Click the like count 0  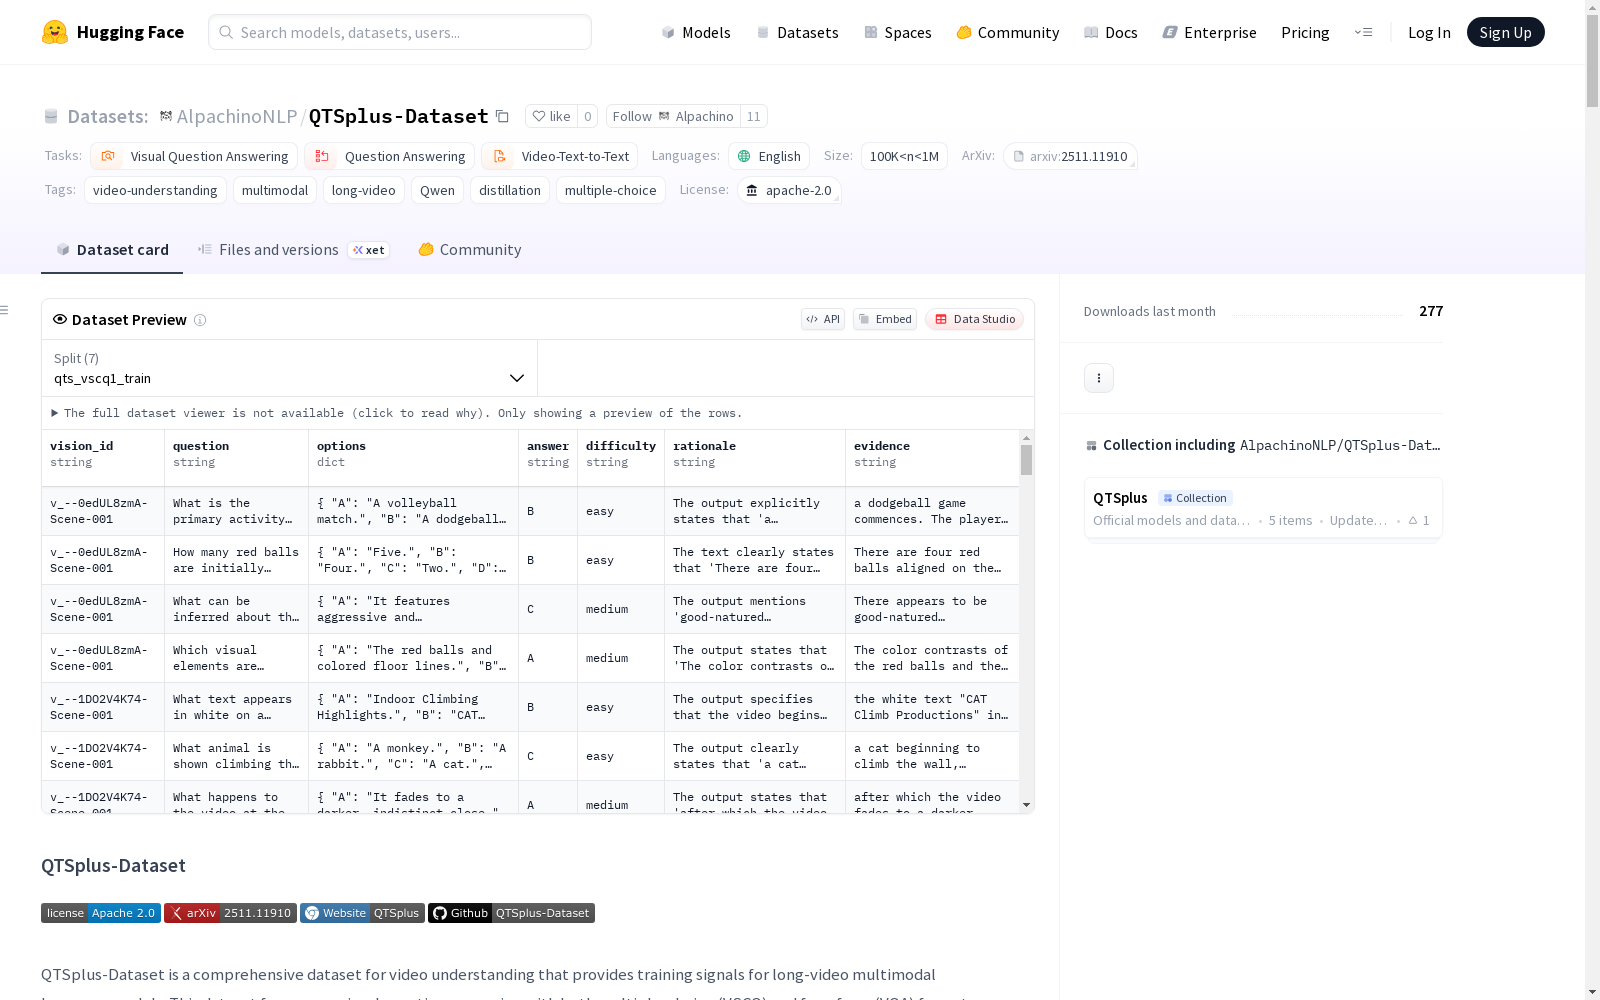click(588, 117)
